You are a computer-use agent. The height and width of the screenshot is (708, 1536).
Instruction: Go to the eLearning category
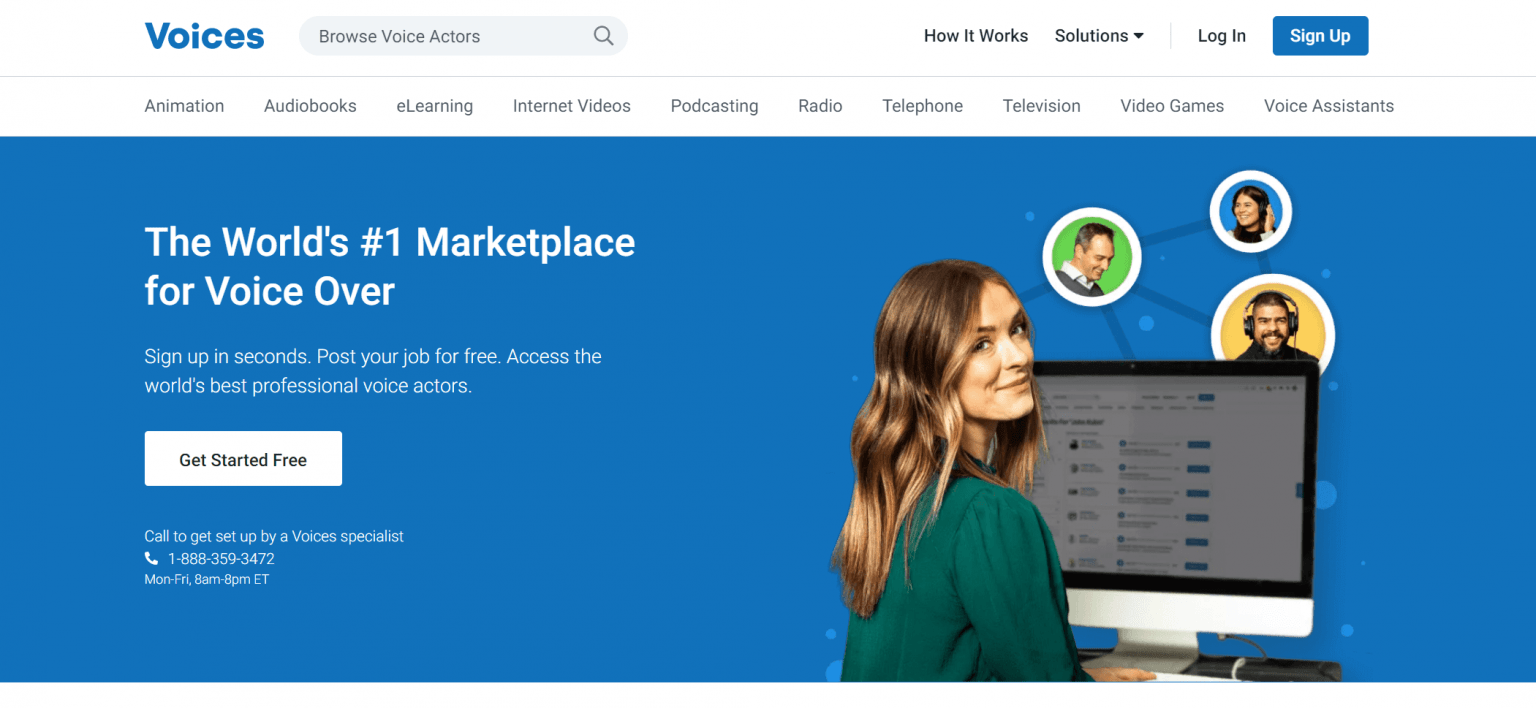tap(435, 106)
